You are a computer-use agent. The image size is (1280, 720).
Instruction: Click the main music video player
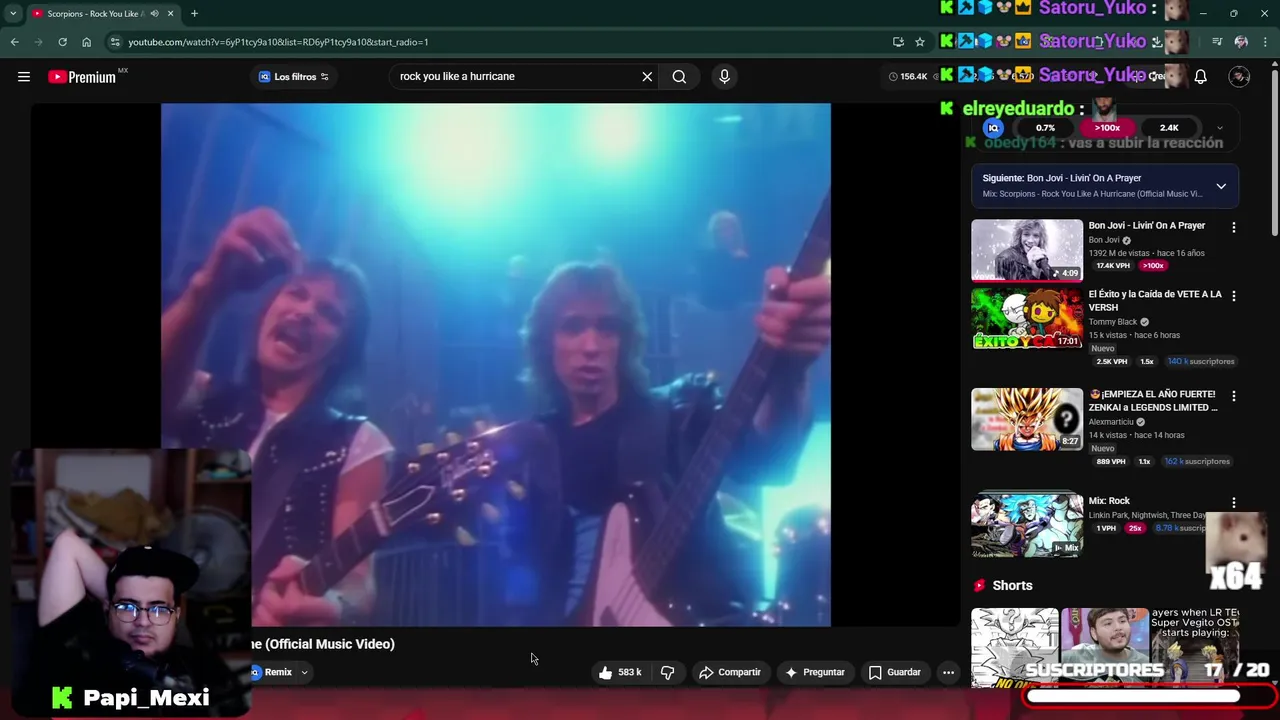point(496,365)
